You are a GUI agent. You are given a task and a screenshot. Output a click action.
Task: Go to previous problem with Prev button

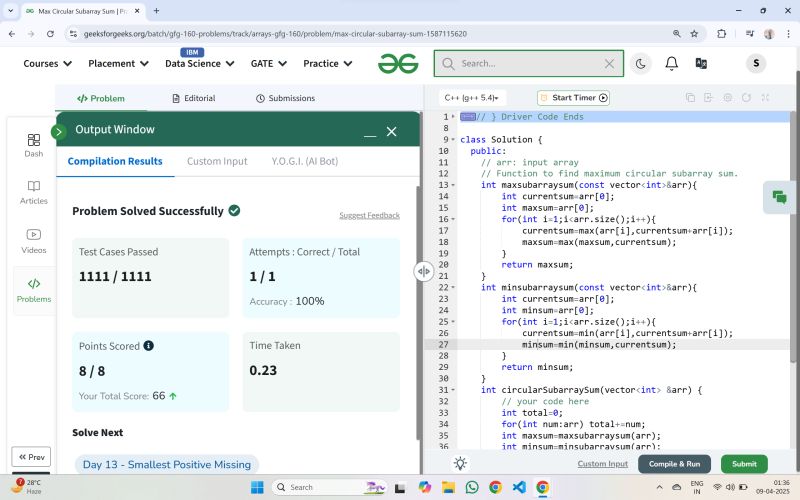point(31,457)
